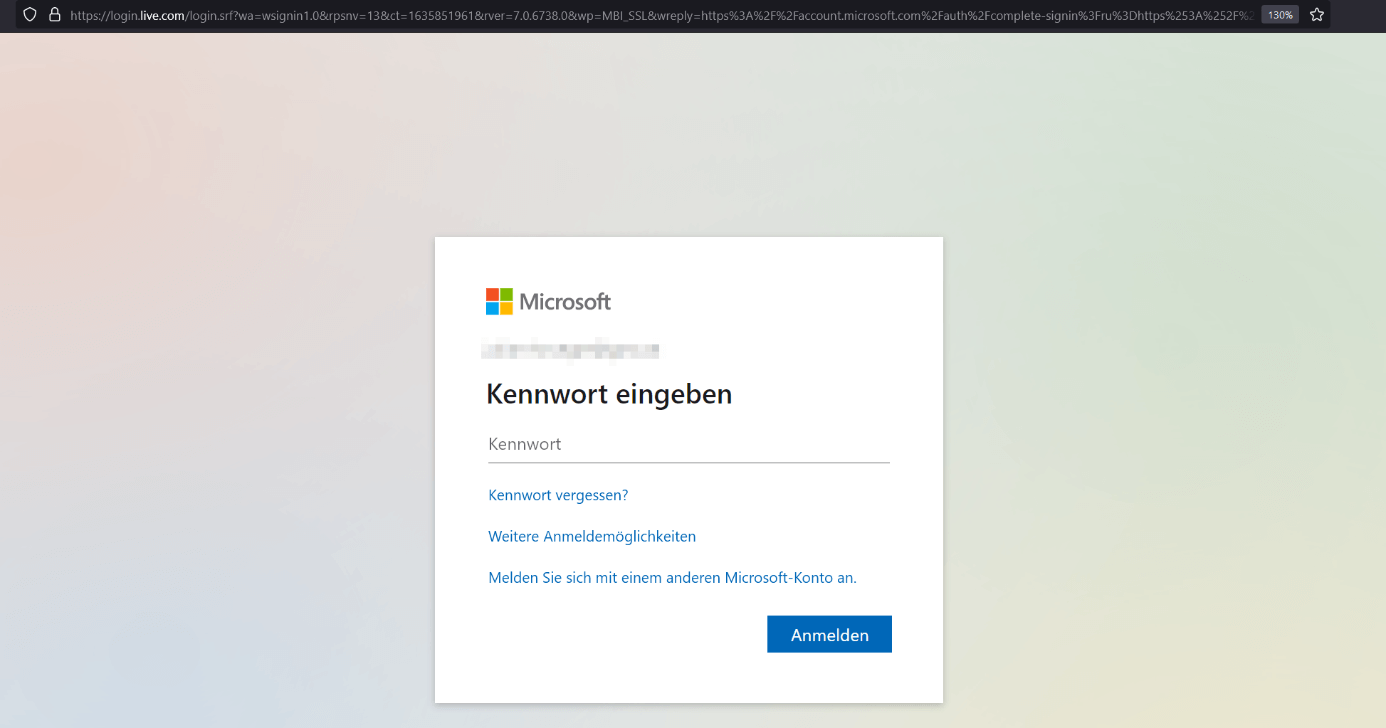Click the shield tracking protection icon
Image resolution: width=1386 pixels, height=728 pixels.
point(30,15)
